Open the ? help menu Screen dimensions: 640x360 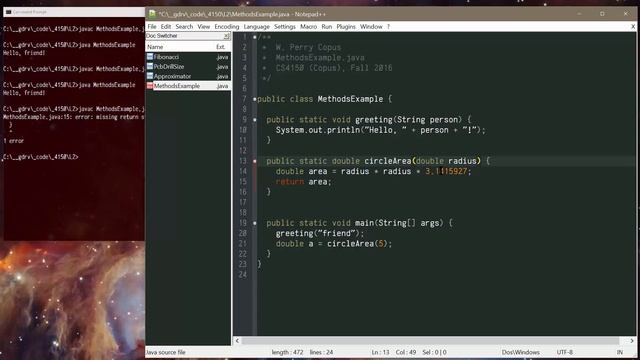tap(388, 27)
